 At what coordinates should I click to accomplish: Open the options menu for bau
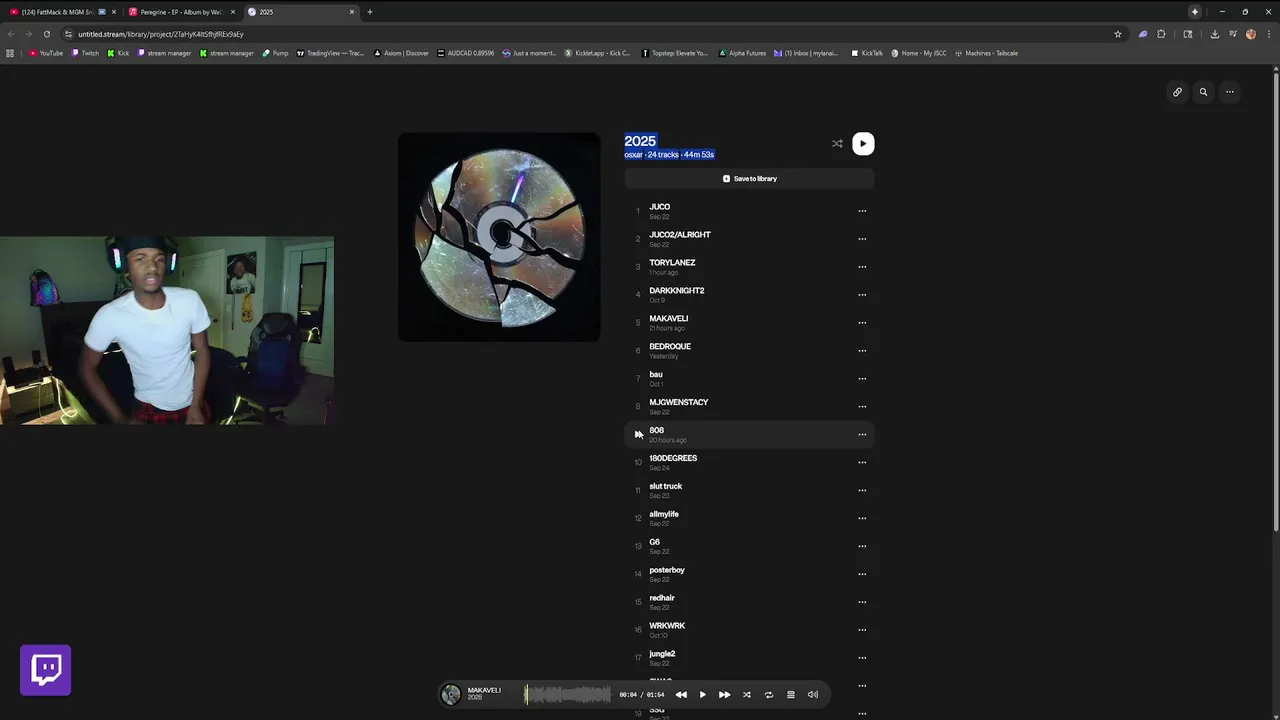[862, 379]
